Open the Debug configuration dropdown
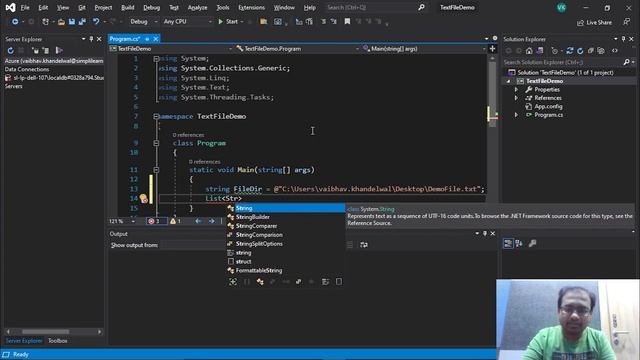Viewport: 640px width, 360px height. [144, 22]
